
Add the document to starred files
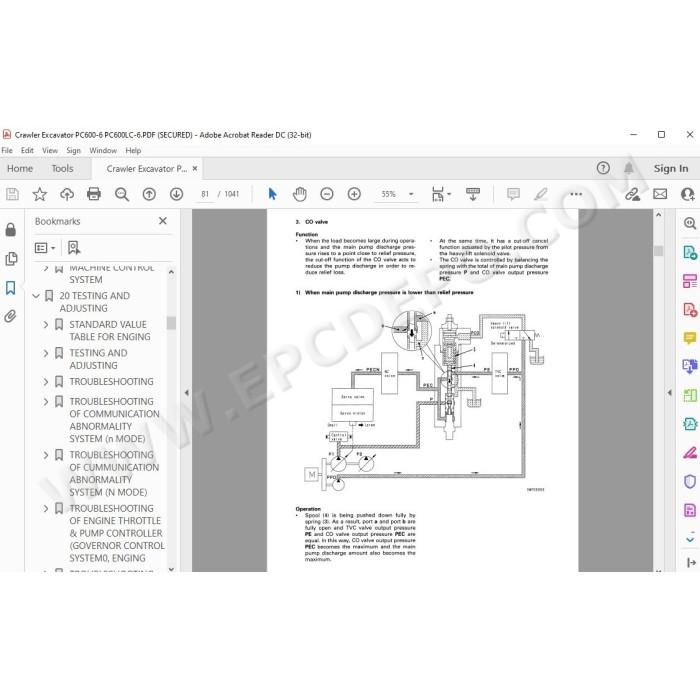click(x=40, y=194)
